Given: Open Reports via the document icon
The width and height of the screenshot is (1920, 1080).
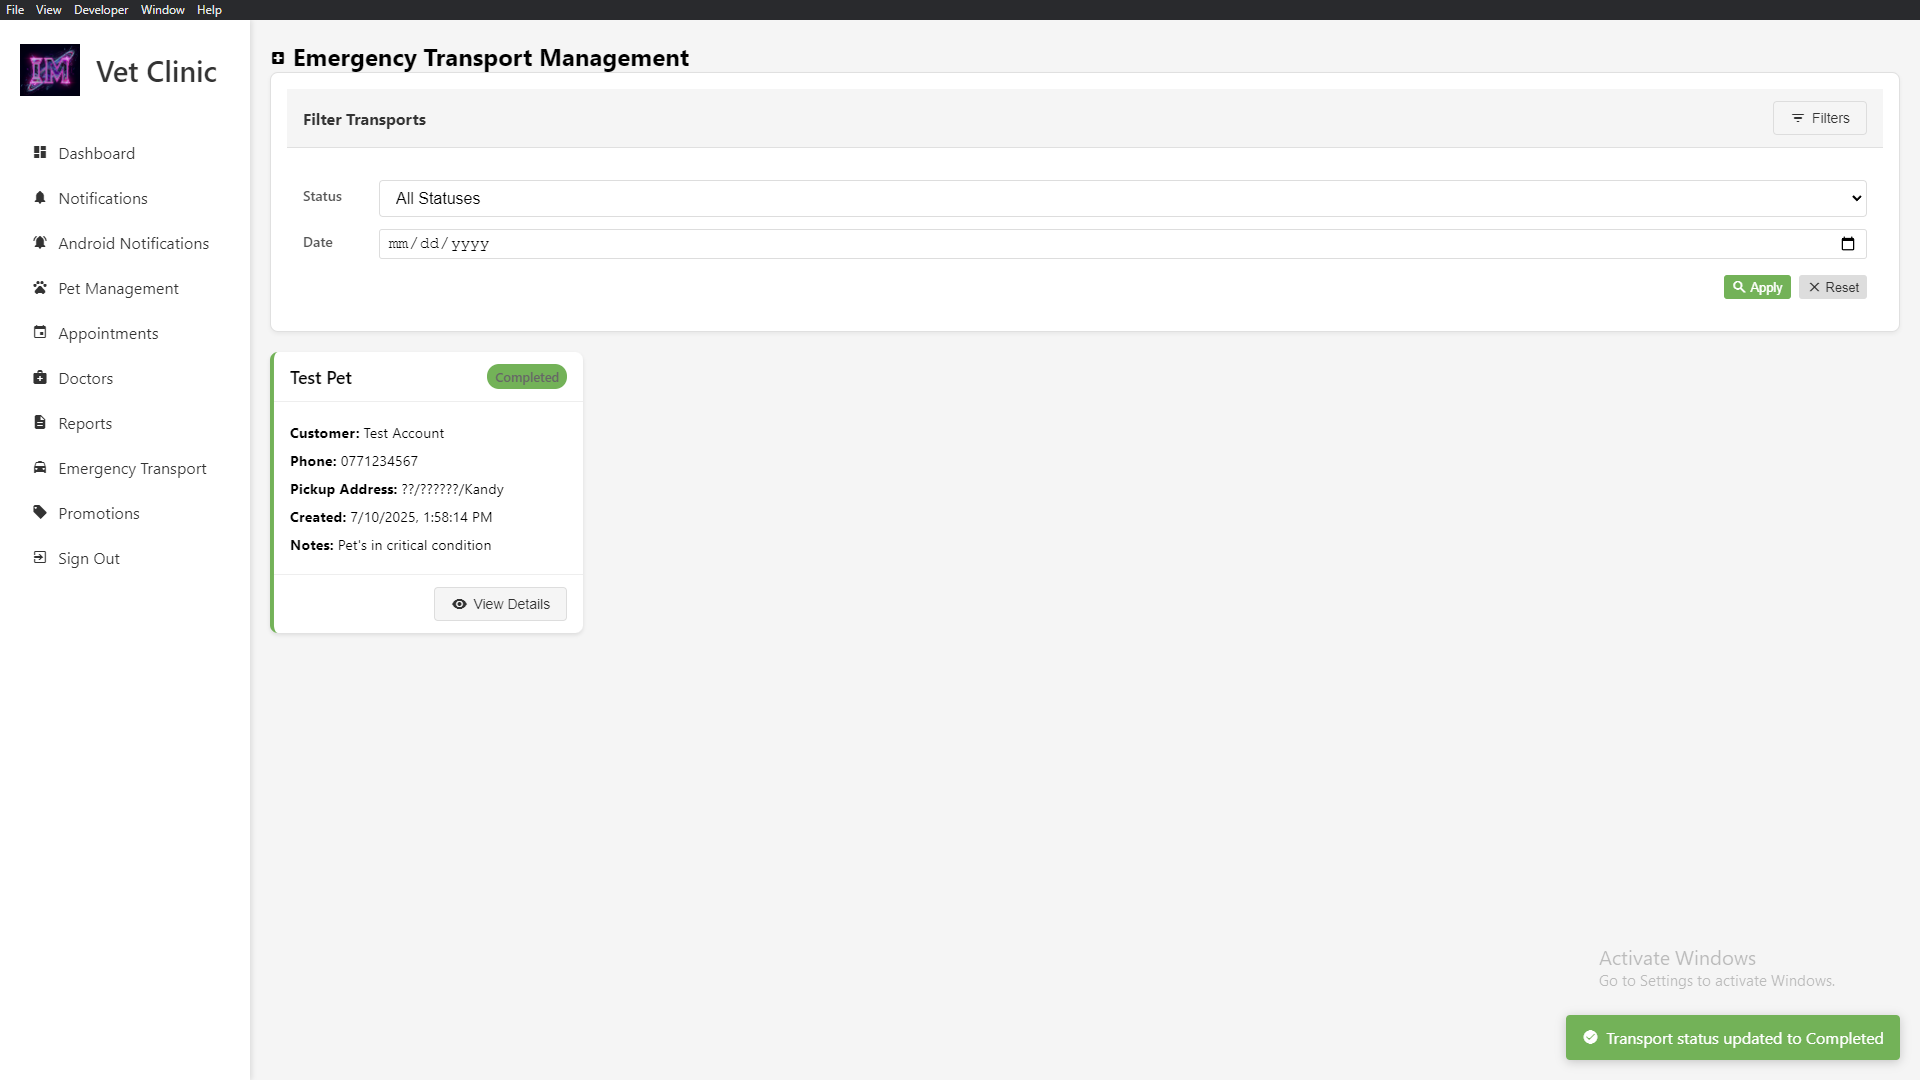Looking at the screenshot, I should point(40,422).
